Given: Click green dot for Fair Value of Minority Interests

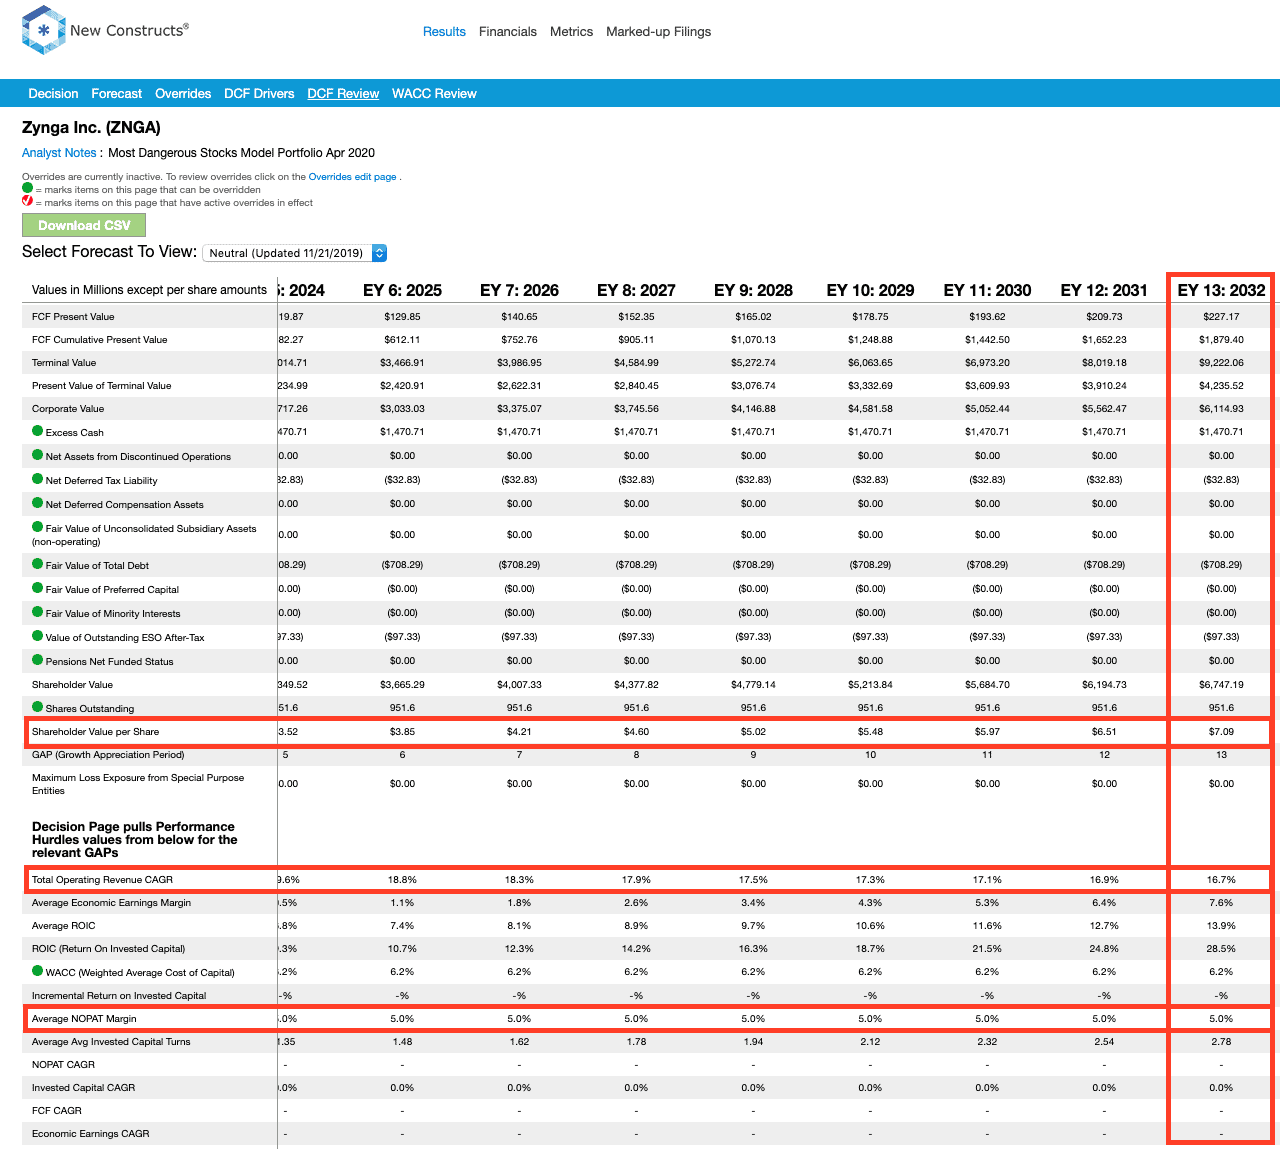Looking at the screenshot, I should [37, 612].
